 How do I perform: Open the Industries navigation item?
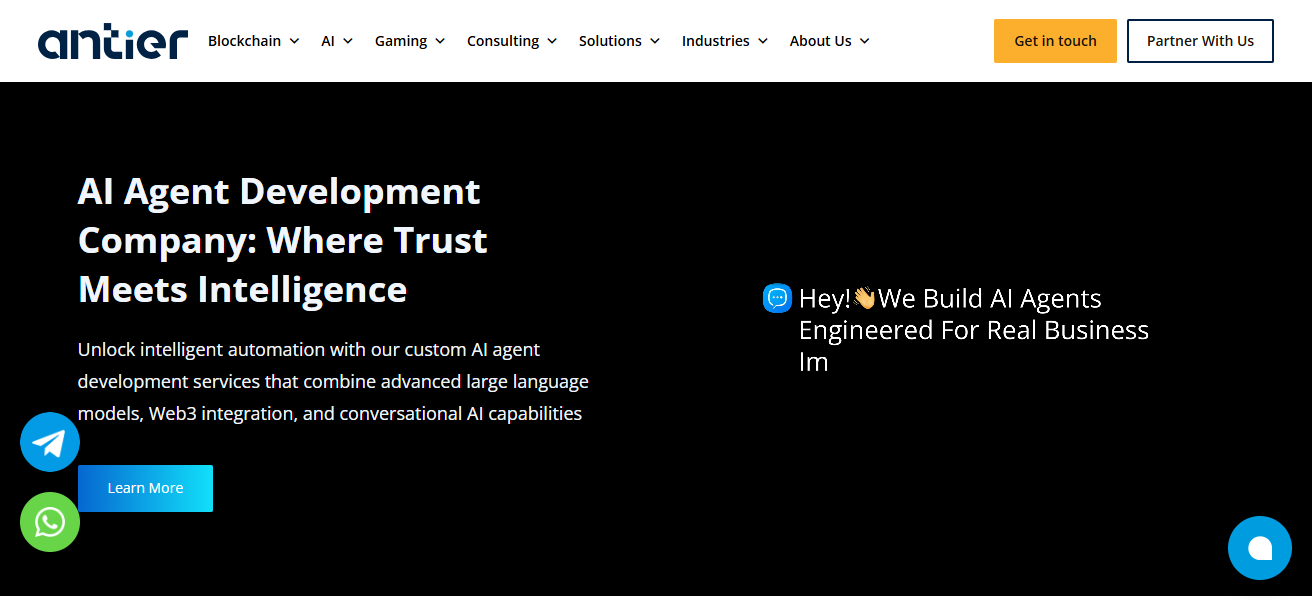pyautogui.click(x=715, y=41)
